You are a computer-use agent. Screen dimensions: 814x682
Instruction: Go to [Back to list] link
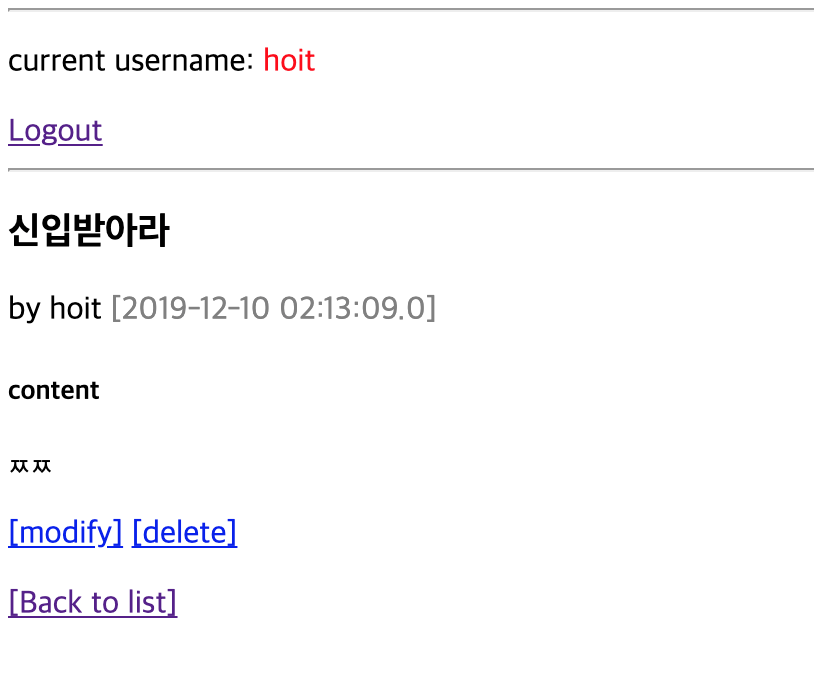click(92, 602)
